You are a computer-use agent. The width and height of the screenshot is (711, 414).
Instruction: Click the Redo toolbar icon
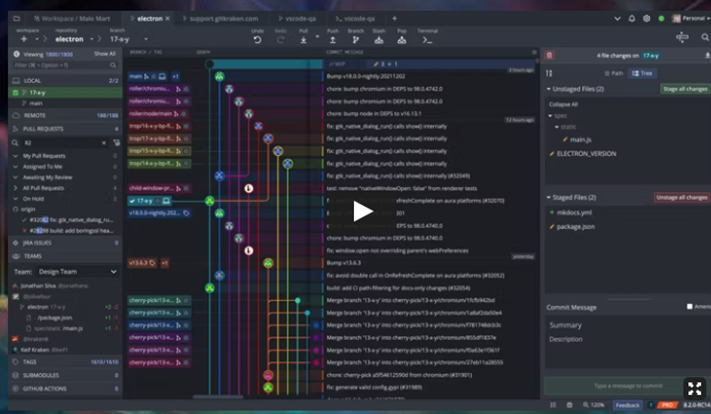[x=281, y=40]
